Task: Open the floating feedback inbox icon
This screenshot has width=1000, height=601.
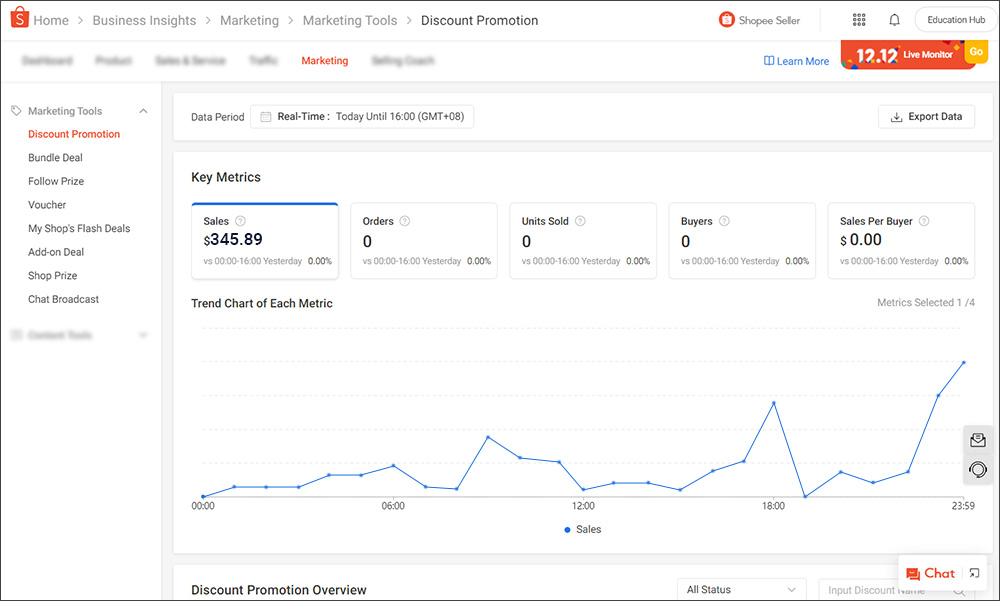Action: pos(977,440)
